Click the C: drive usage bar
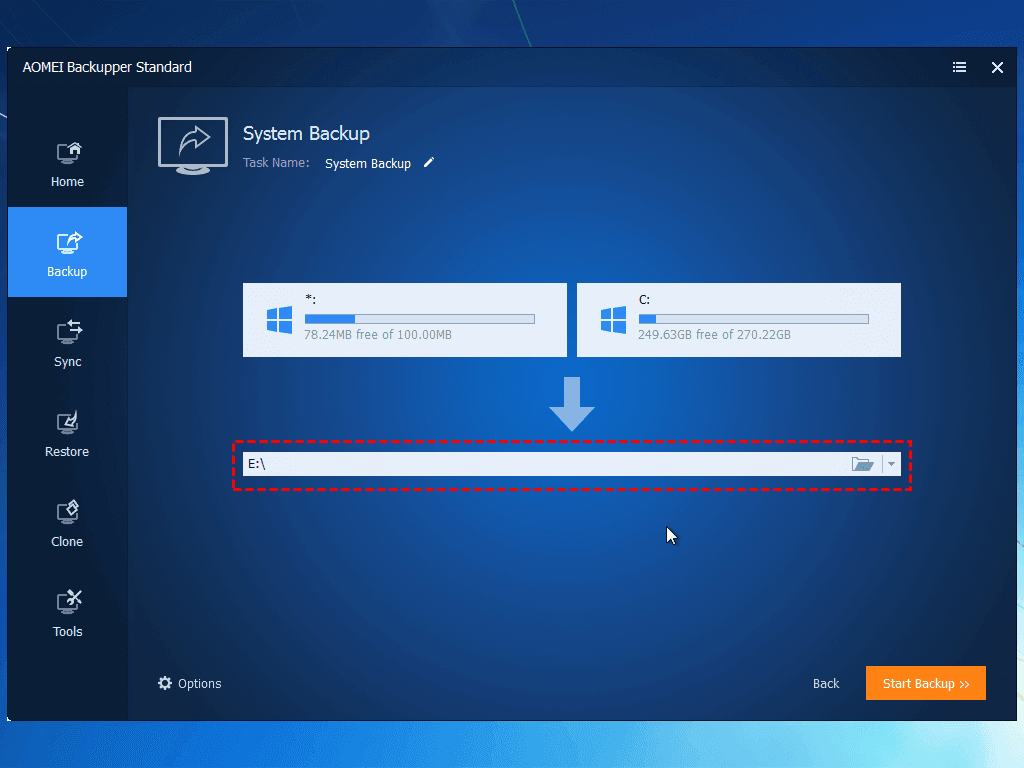The height and width of the screenshot is (768, 1024). [x=754, y=319]
